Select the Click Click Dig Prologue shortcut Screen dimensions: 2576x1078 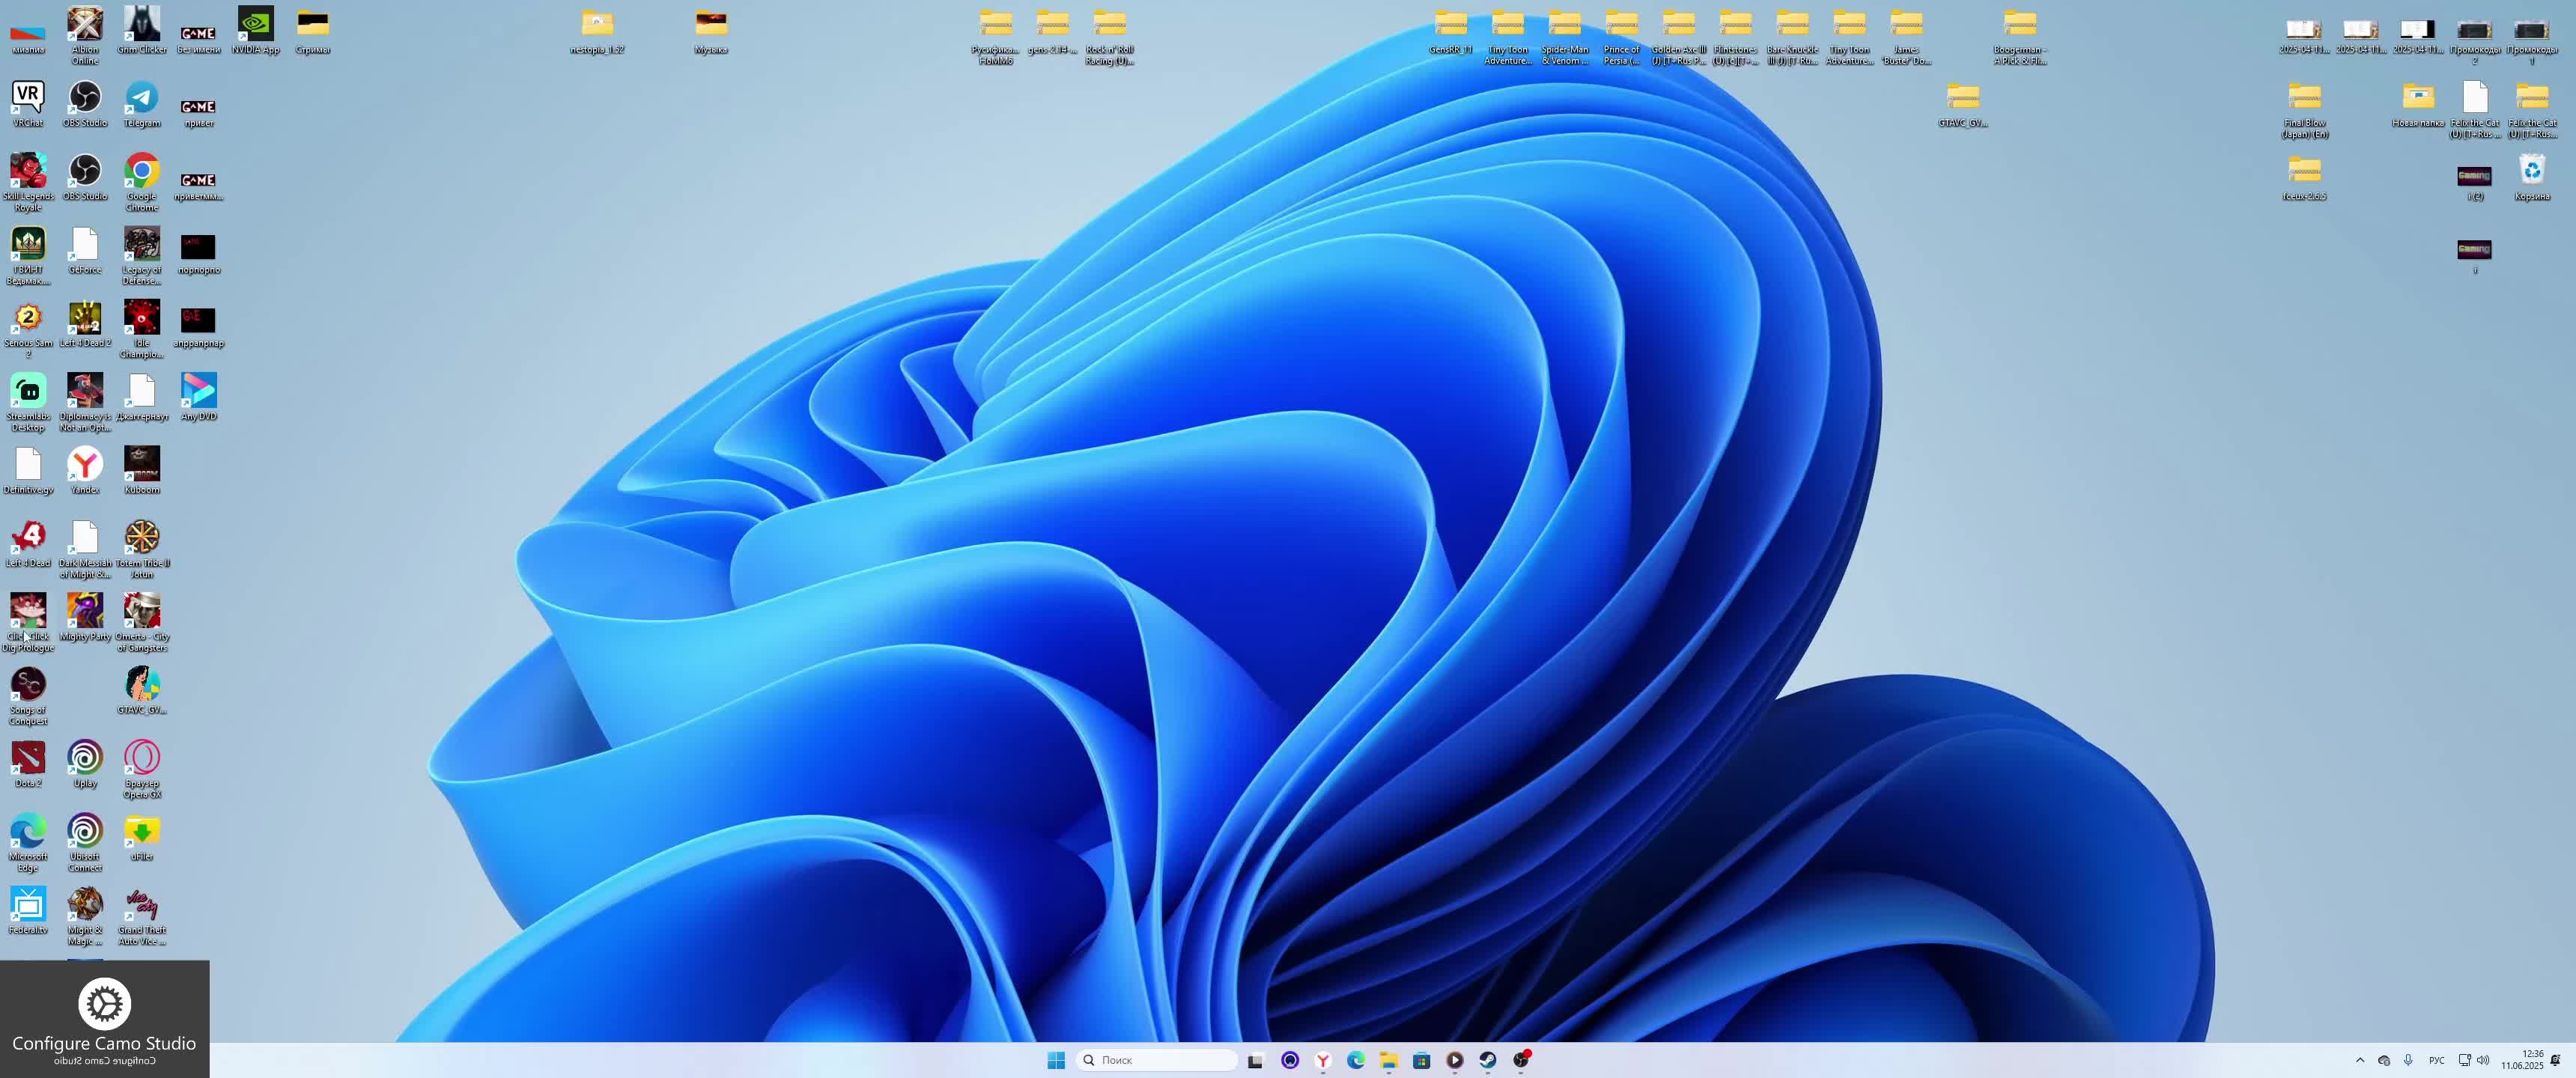coord(28,622)
